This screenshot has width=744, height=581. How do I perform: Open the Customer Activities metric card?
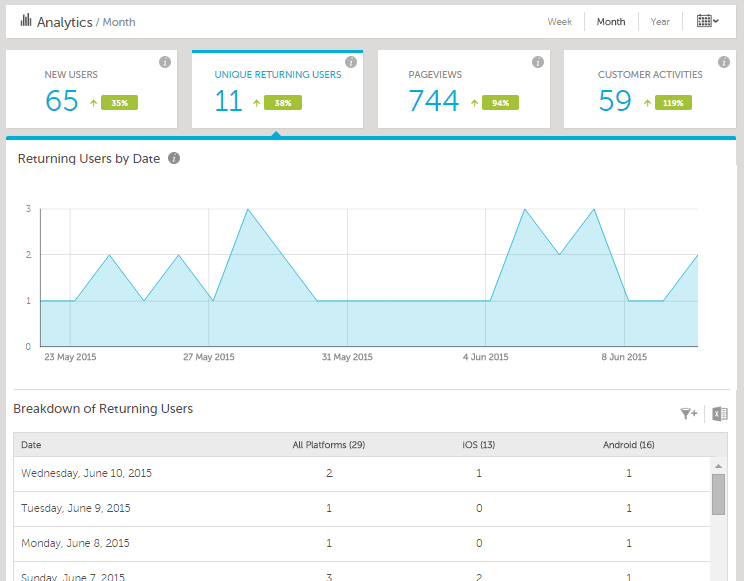pos(650,90)
